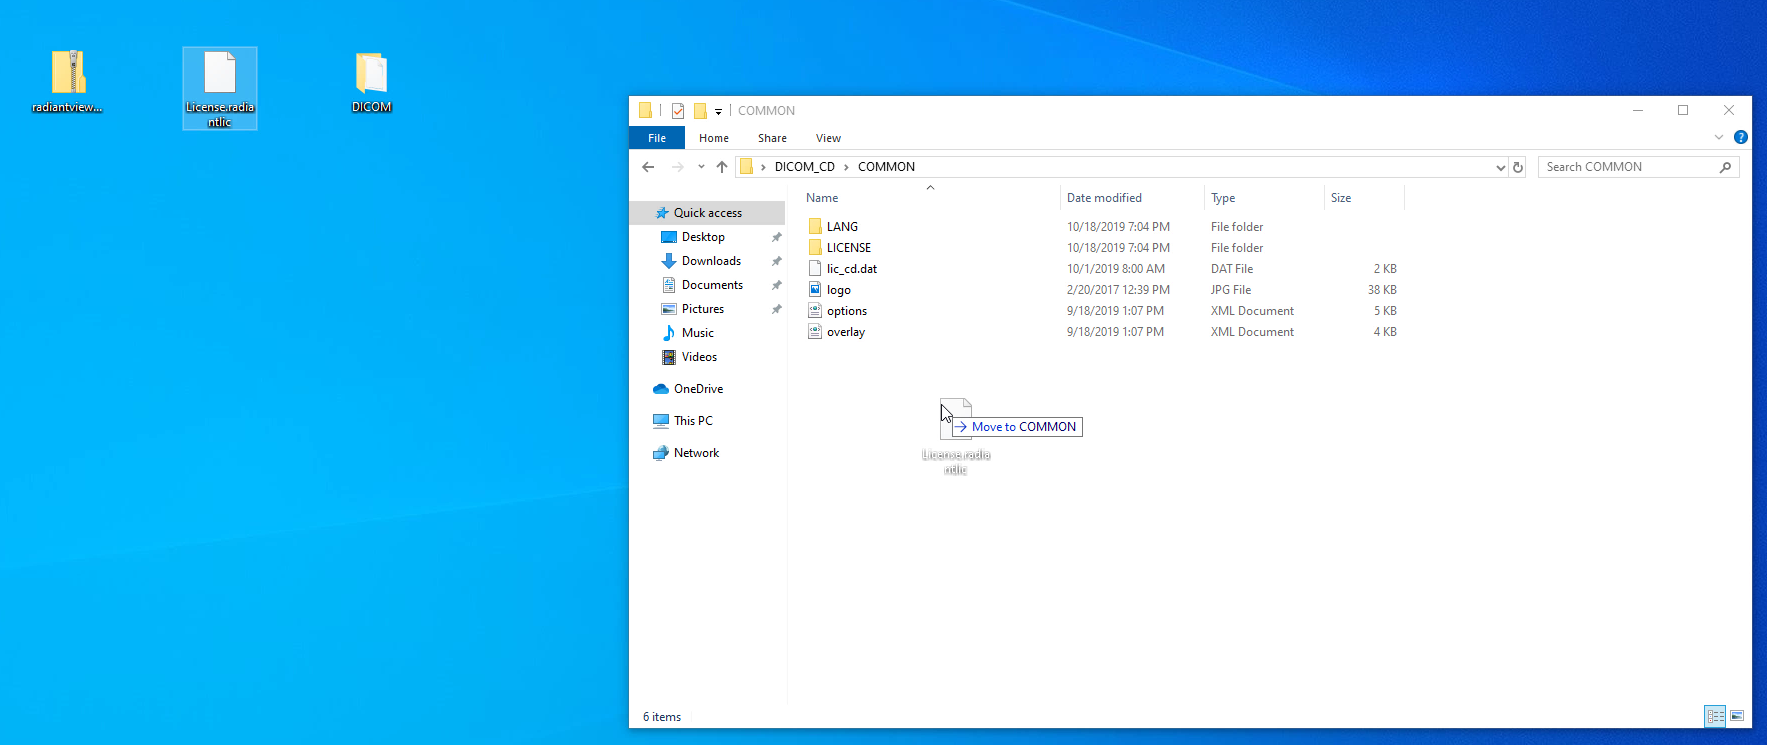The image size is (1767, 745).
Task: Select Downloads in Quick access
Action: tap(711, 261)
